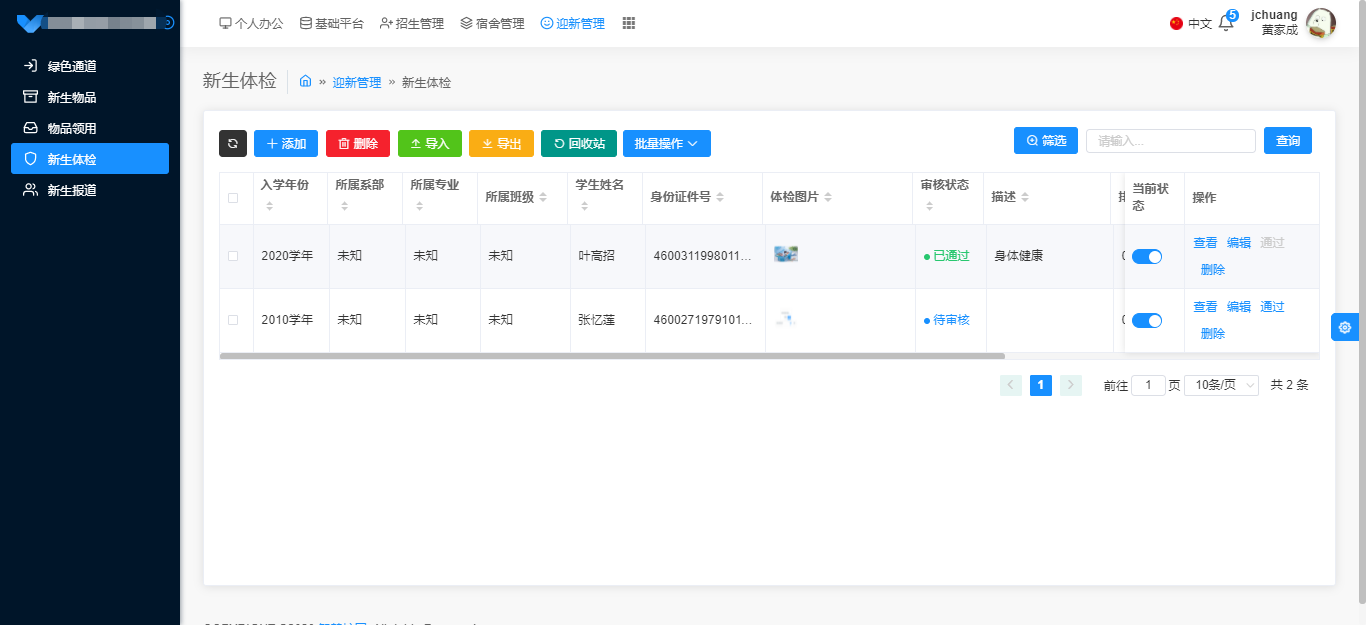This screenshot has width=1366, height=625.
Task: Open 新生物品 in sidebar
Action: click(90, 97)
